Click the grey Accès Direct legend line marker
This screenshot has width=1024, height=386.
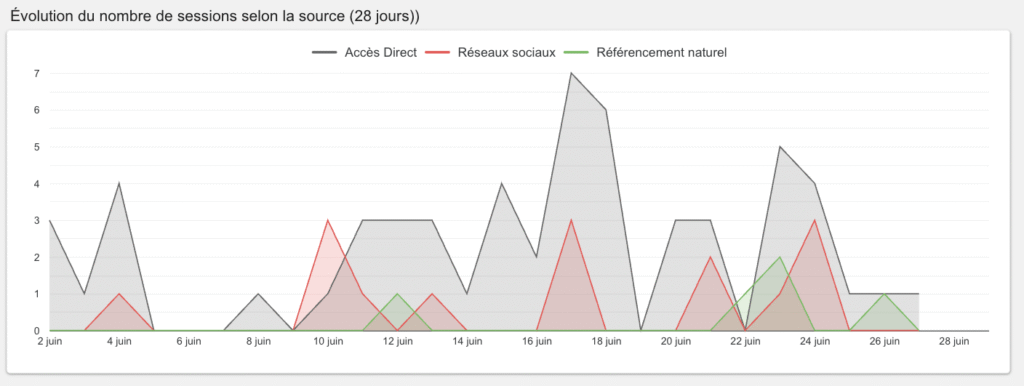click(325, 52)
